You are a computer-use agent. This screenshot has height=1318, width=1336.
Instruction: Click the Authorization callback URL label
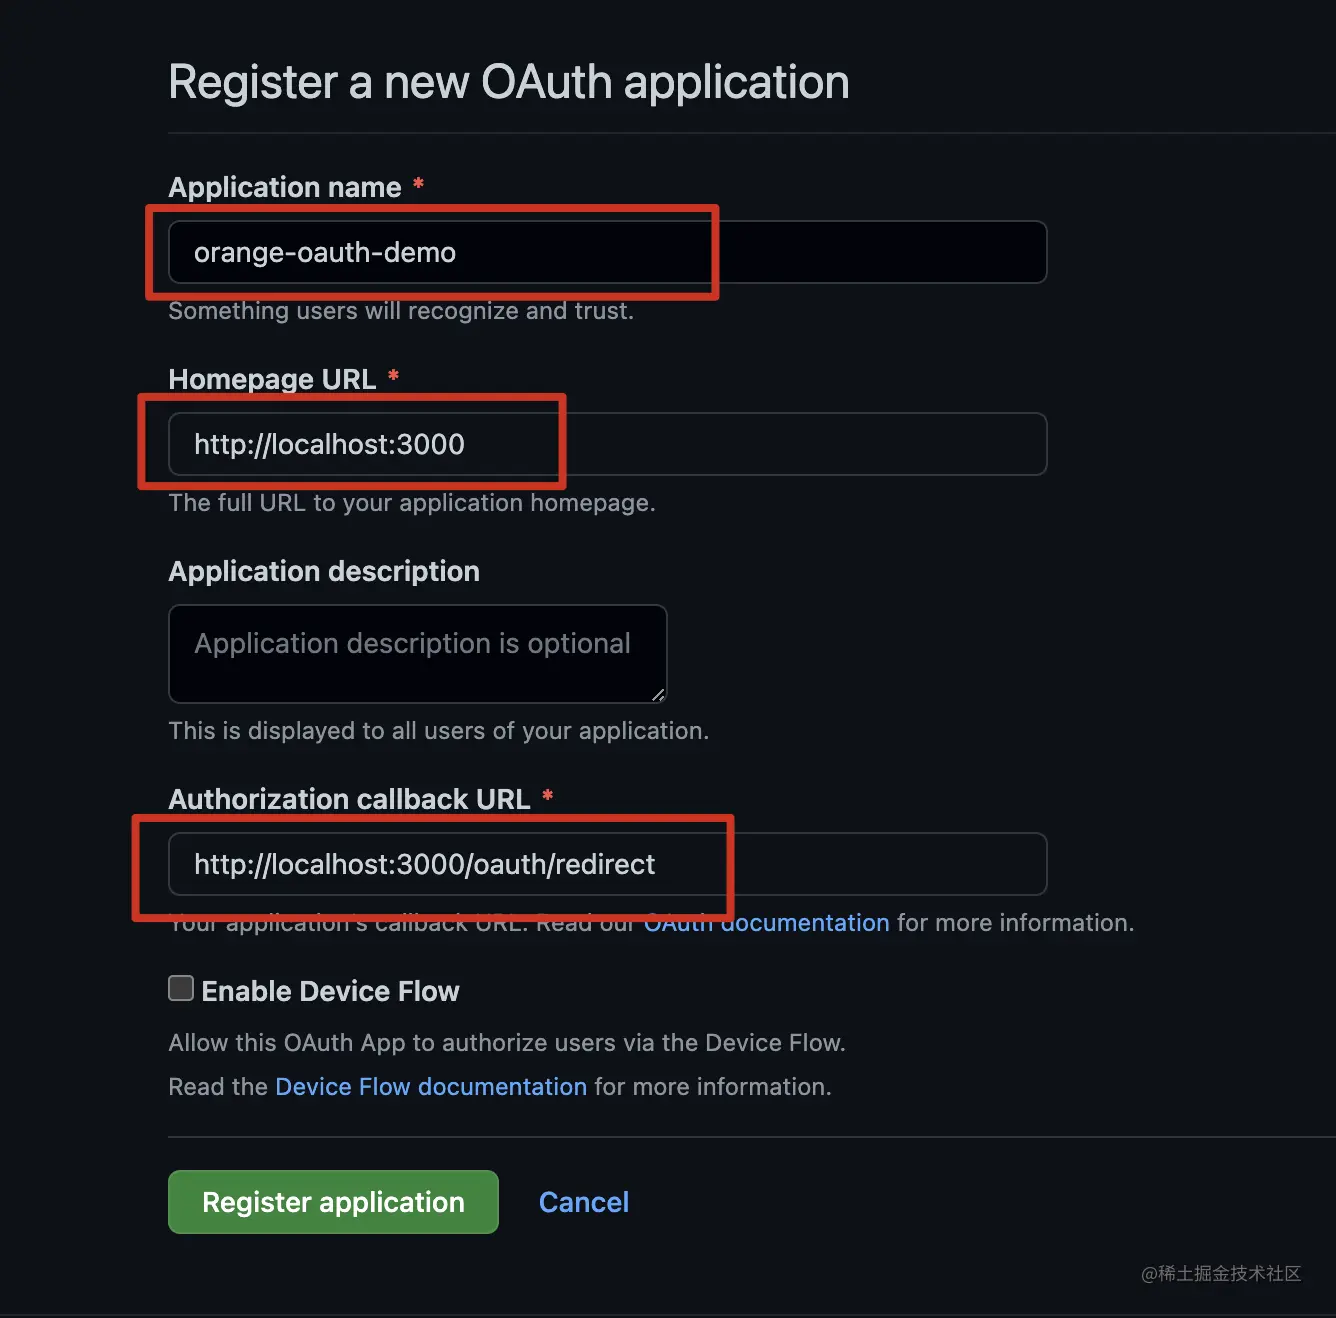(x=349, y=799)
